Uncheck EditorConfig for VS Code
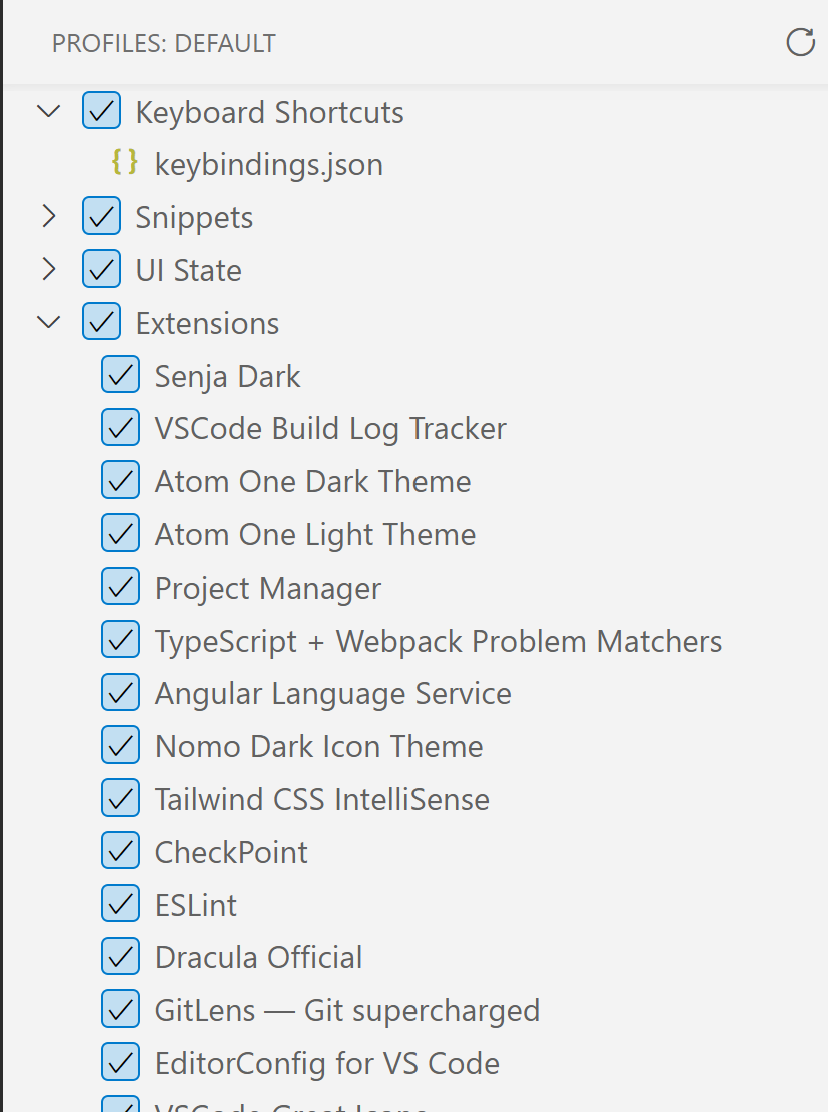 [x=120, y=1061]
